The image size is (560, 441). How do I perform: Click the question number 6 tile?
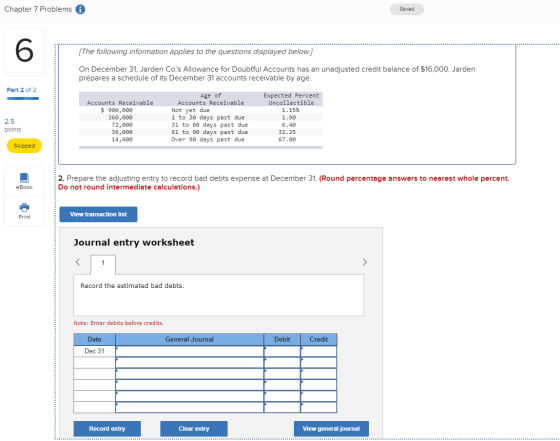click(25, 50)
